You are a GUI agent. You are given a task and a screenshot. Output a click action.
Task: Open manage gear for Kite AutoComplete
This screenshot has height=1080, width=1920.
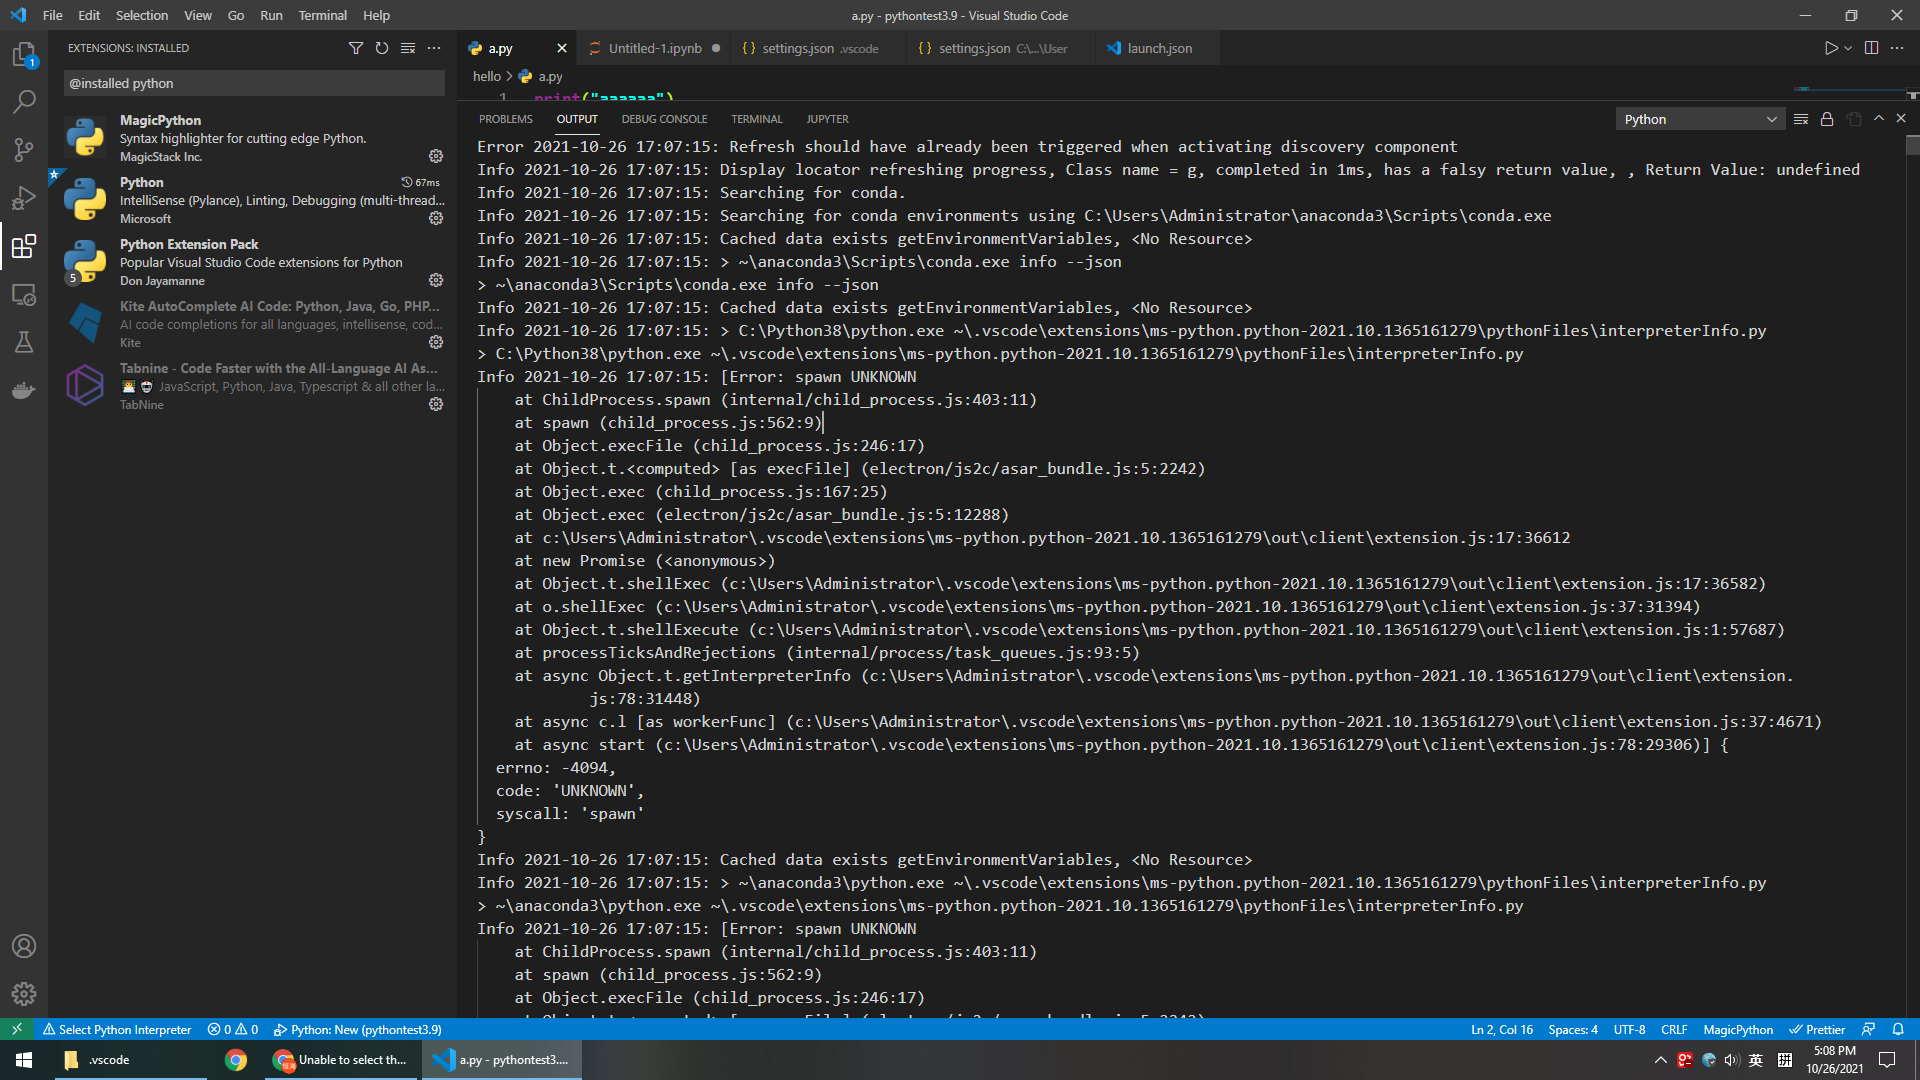coord(436,342)
